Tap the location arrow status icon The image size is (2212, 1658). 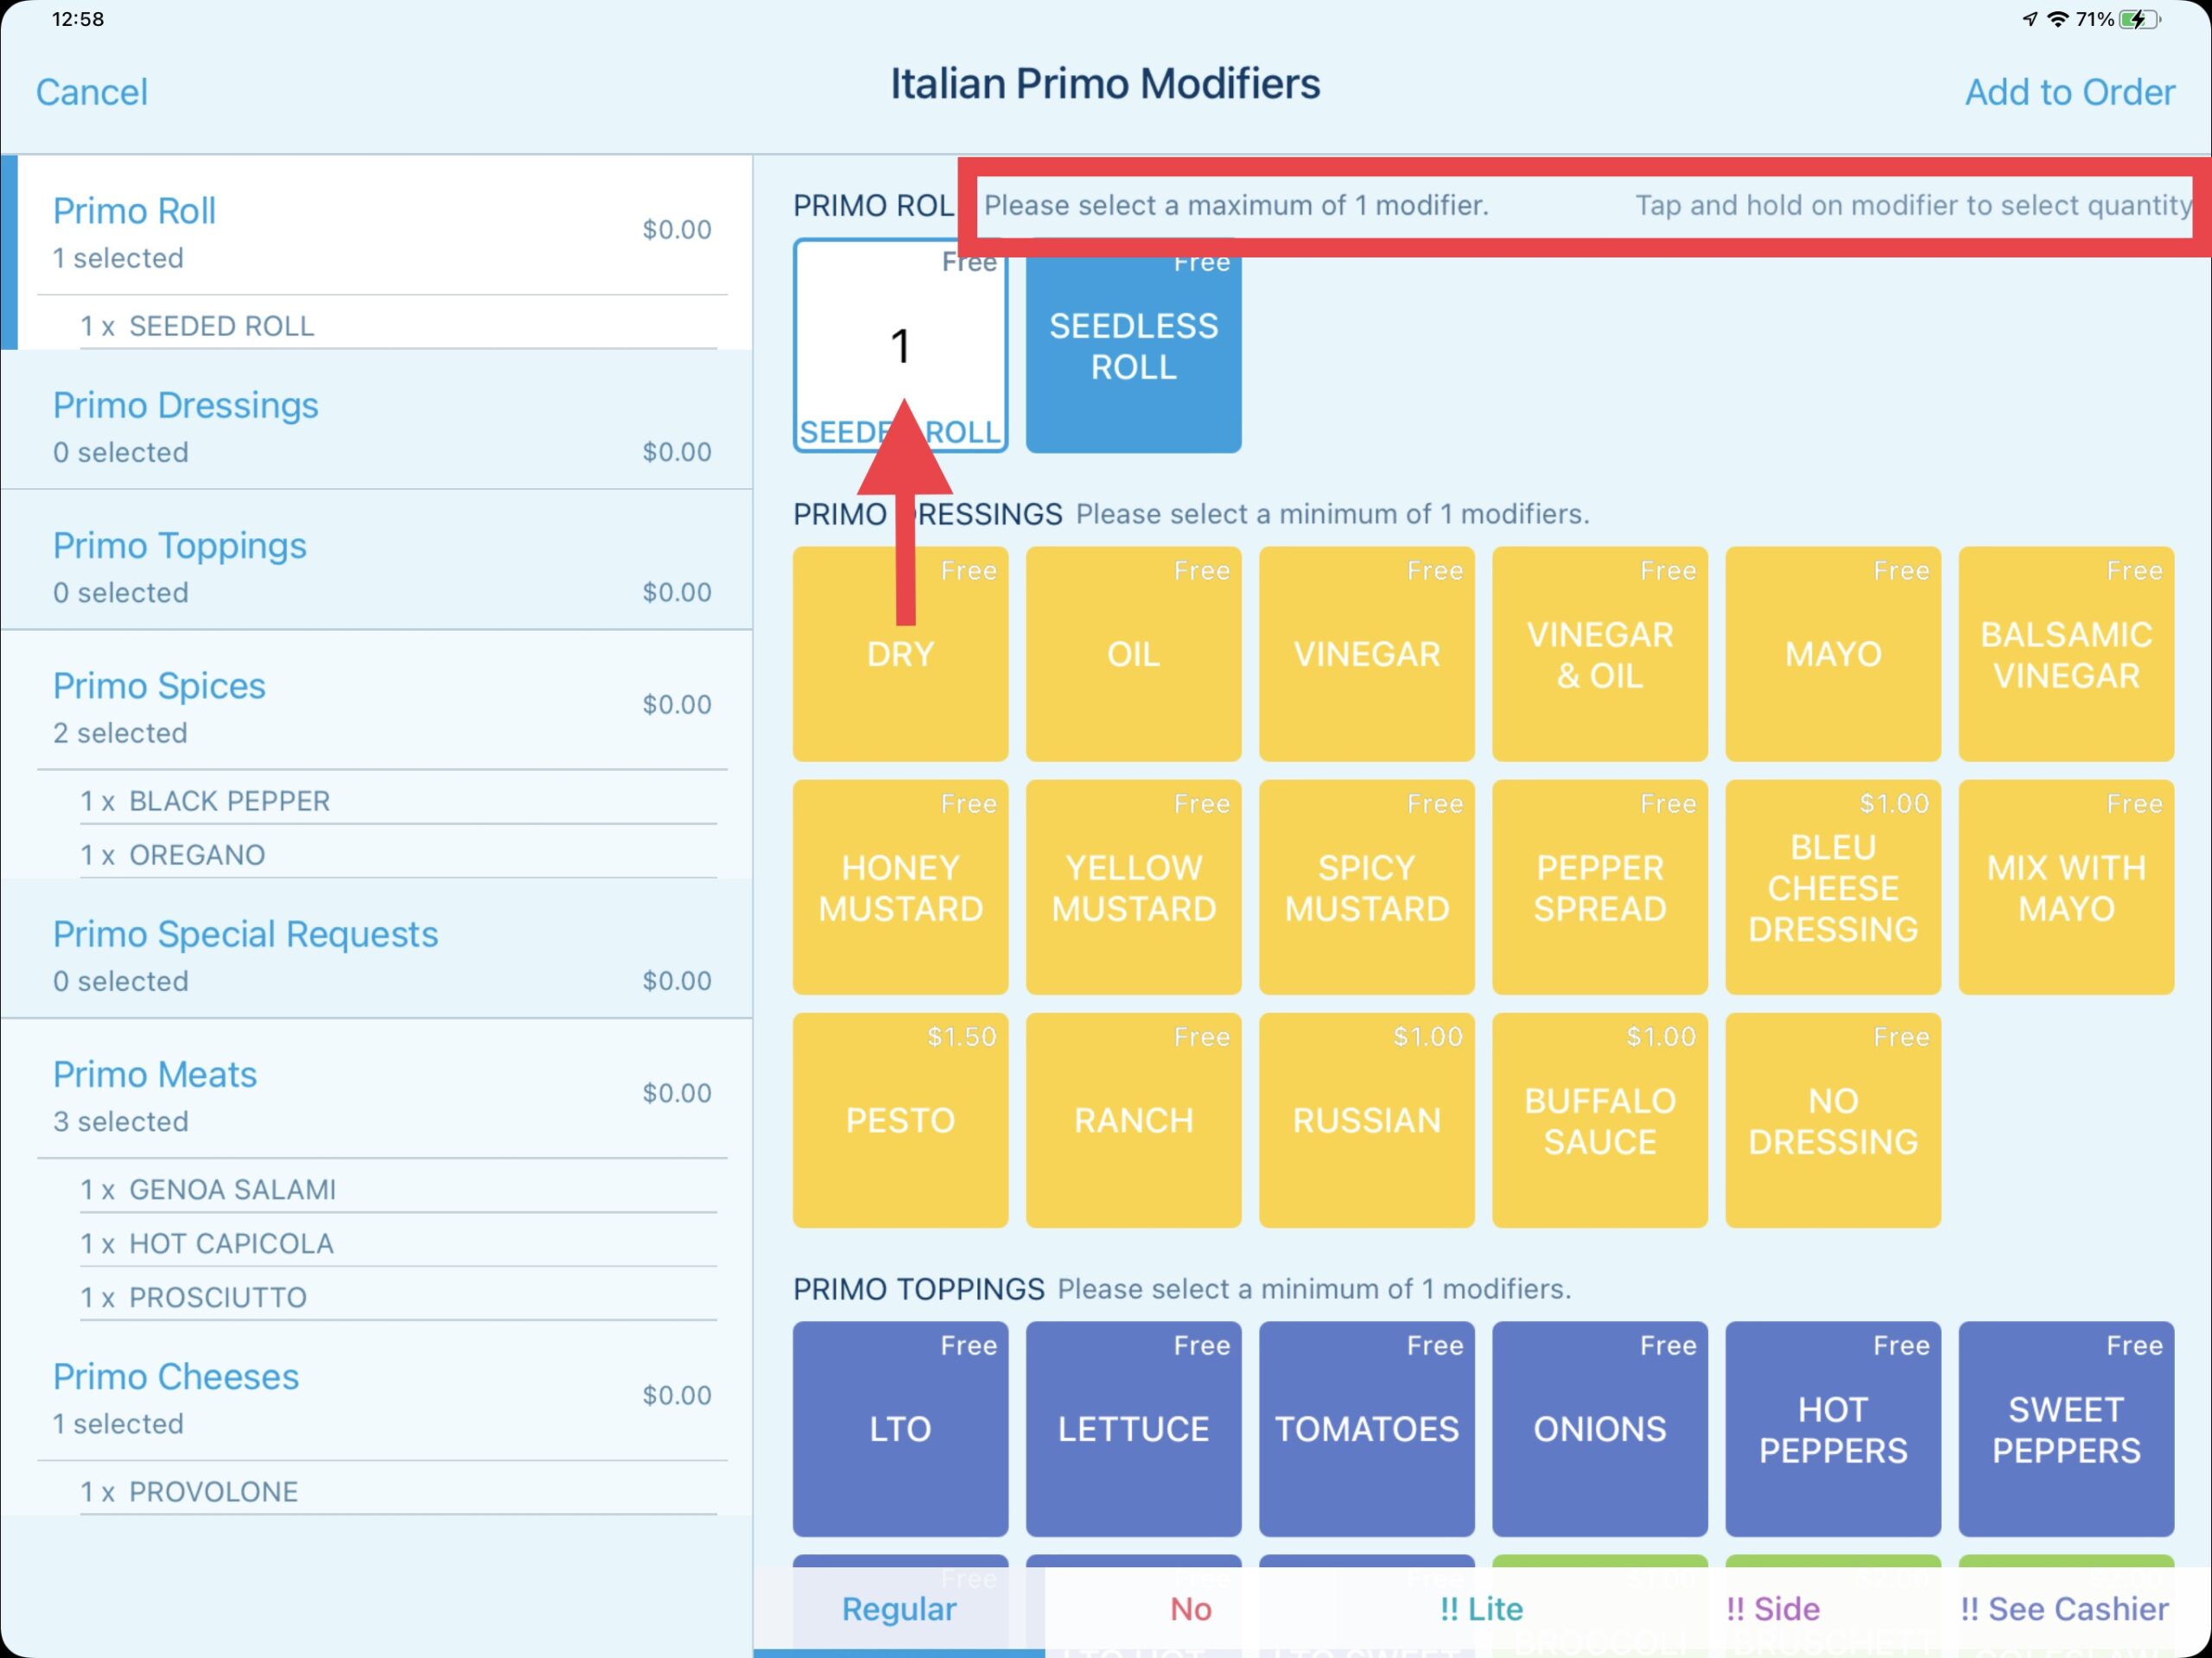pyautogui.click(x=2029, y=19)
